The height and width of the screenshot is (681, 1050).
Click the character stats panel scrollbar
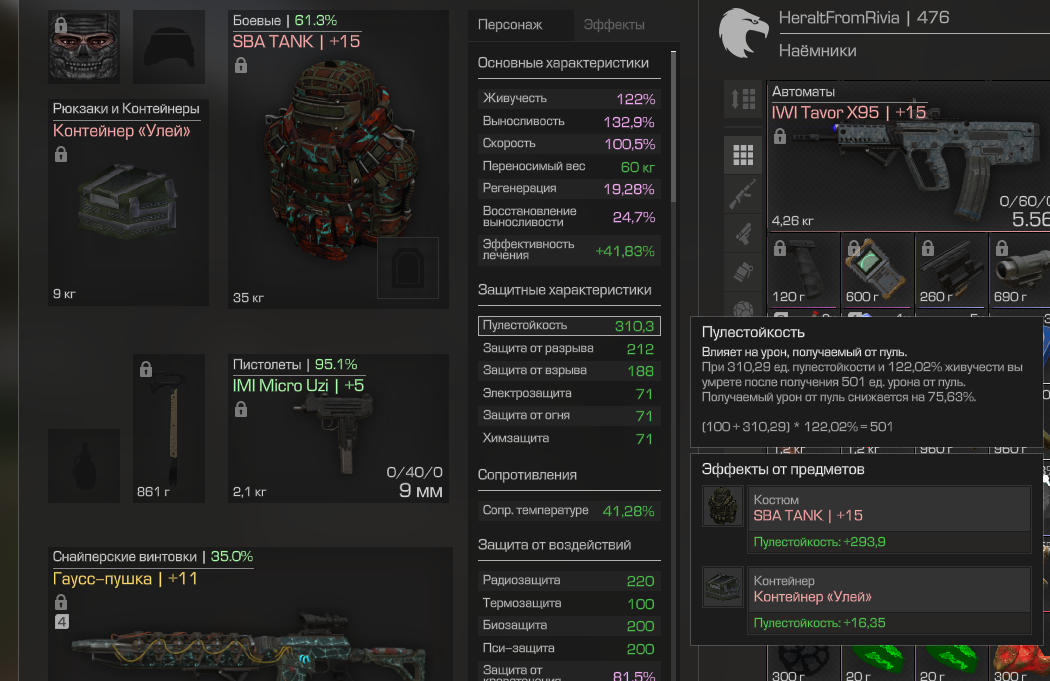pyautogui.click(x=673, y=127)
